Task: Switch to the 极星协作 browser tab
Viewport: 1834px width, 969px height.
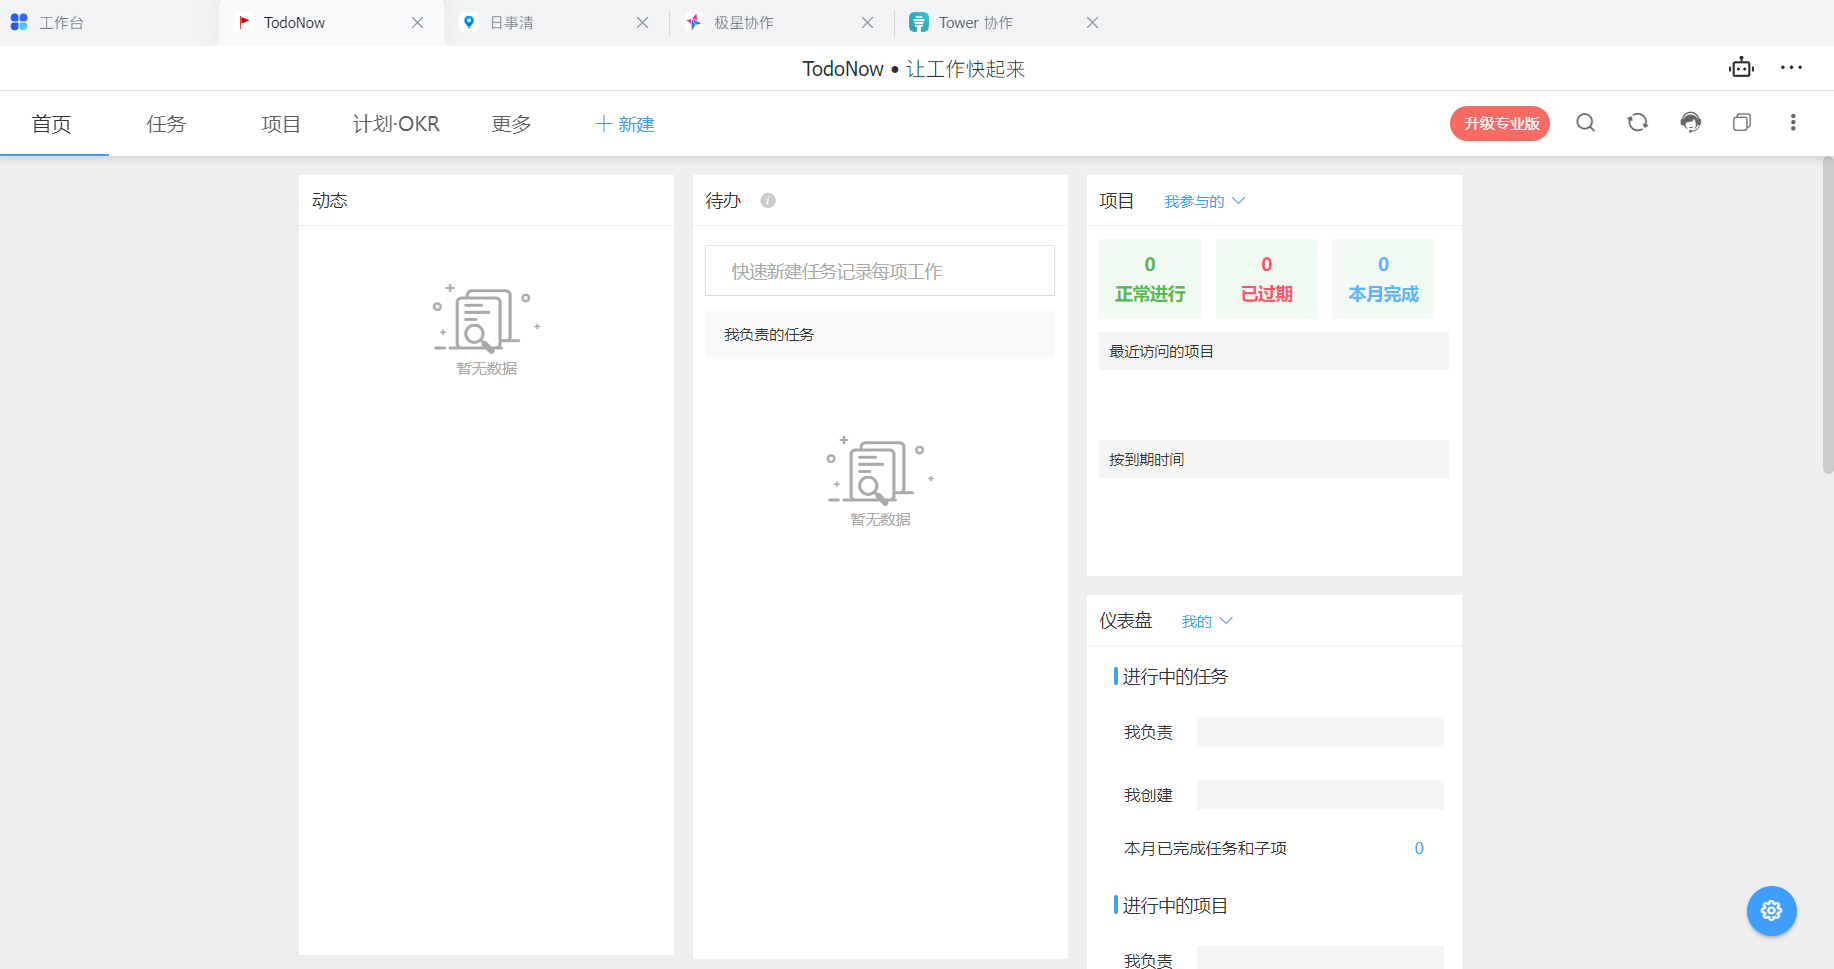Action: [781, 22]
